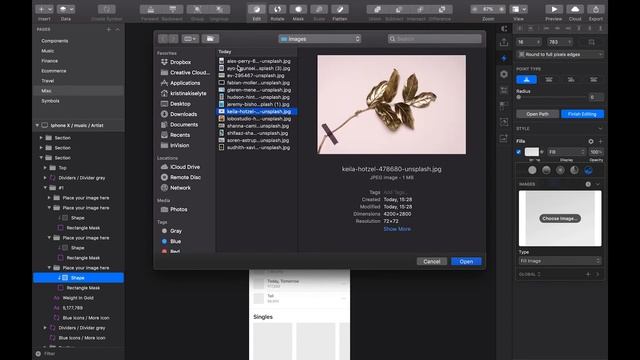Open the Fill Image type dropdown

point(560,261)
